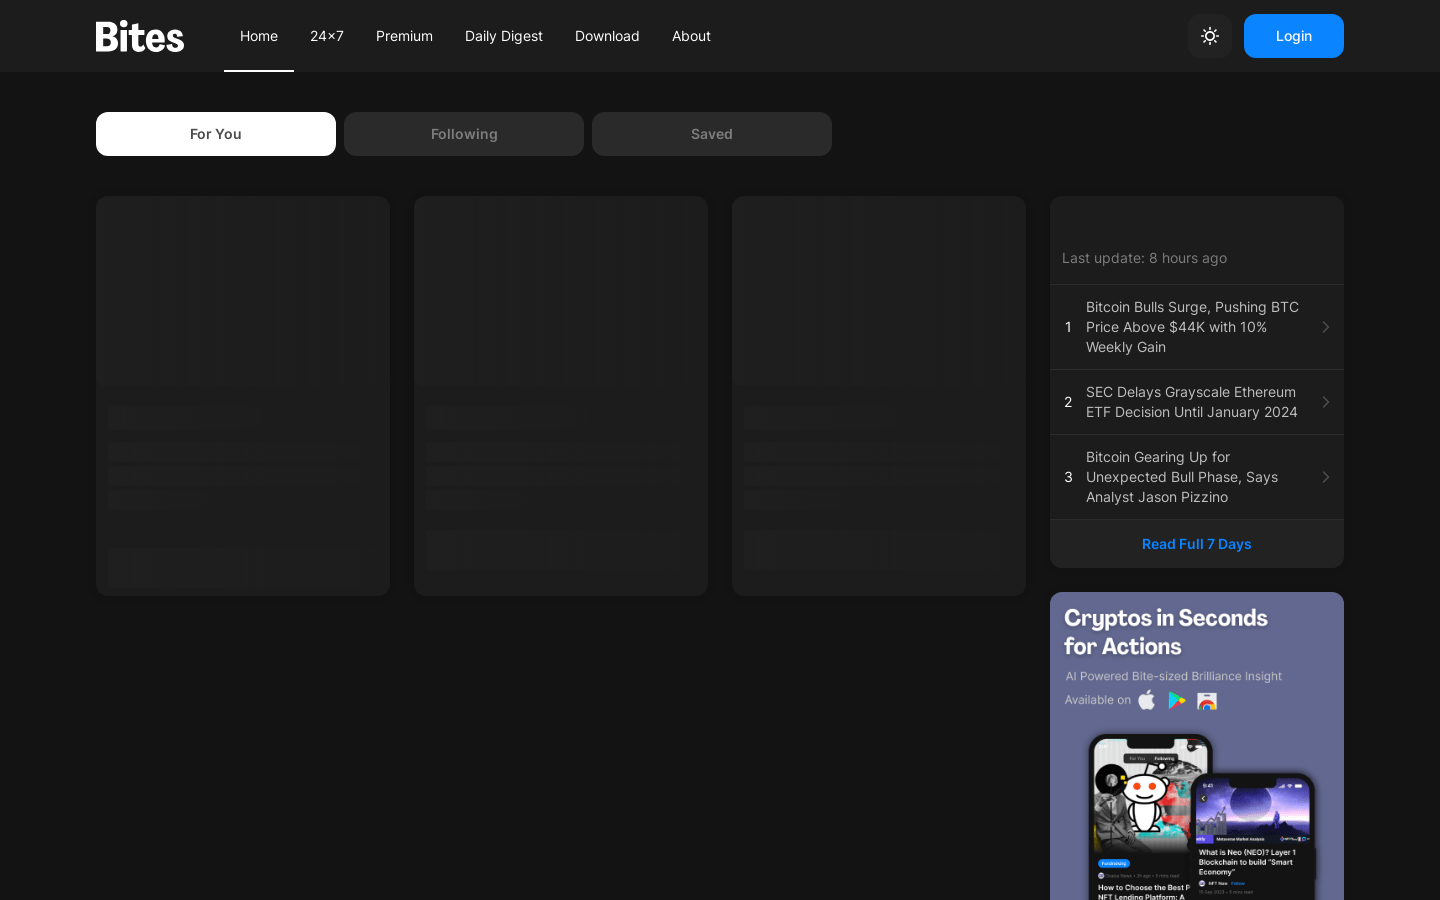The width and height of the screenshot is (1440, 900).
Task: Open the About page
Action: [691, 36]
